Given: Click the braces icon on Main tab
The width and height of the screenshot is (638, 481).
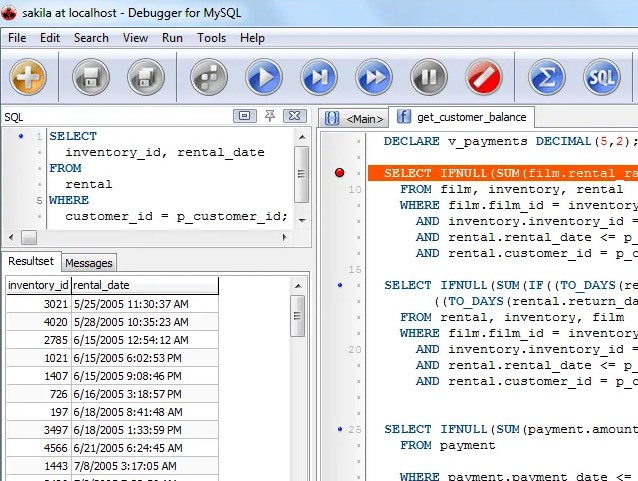Looking at the screenshot, I should [332, 118].
